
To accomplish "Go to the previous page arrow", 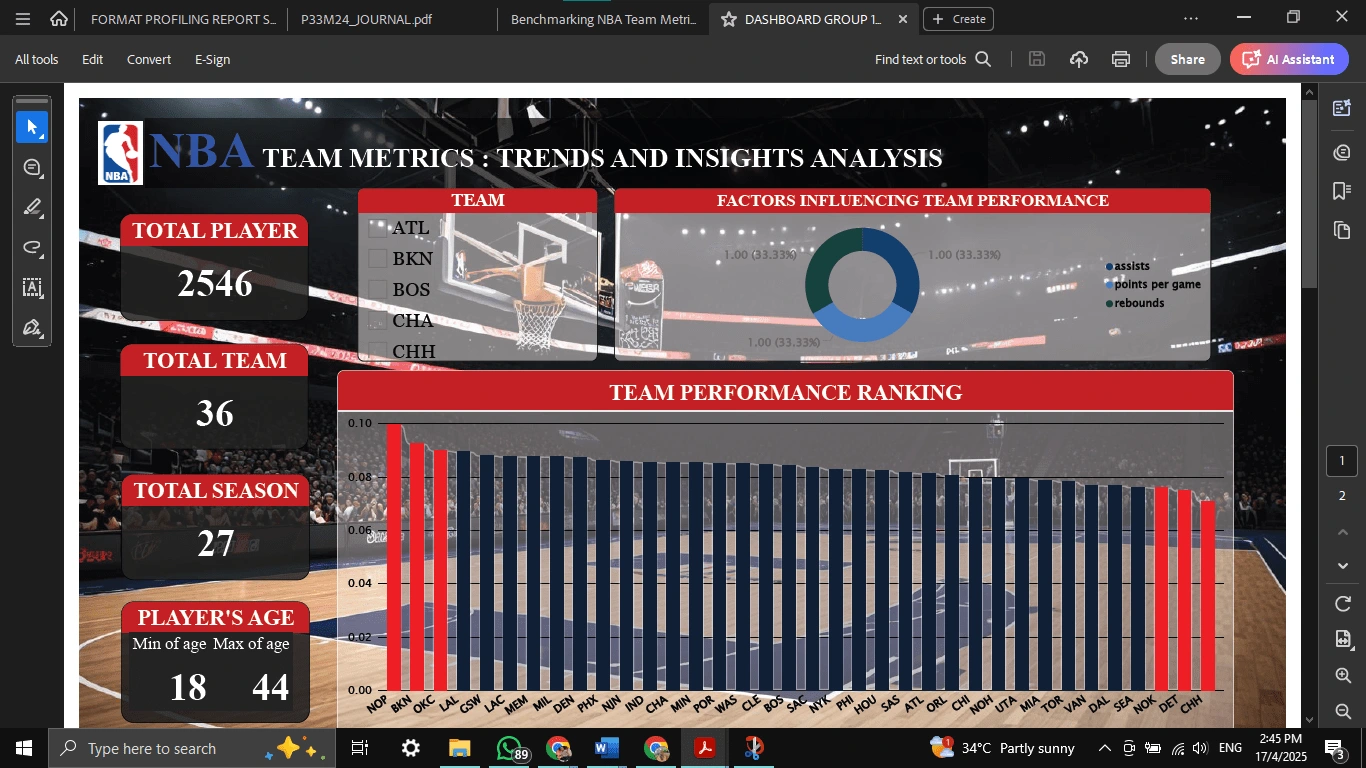I will point(1343,532).
